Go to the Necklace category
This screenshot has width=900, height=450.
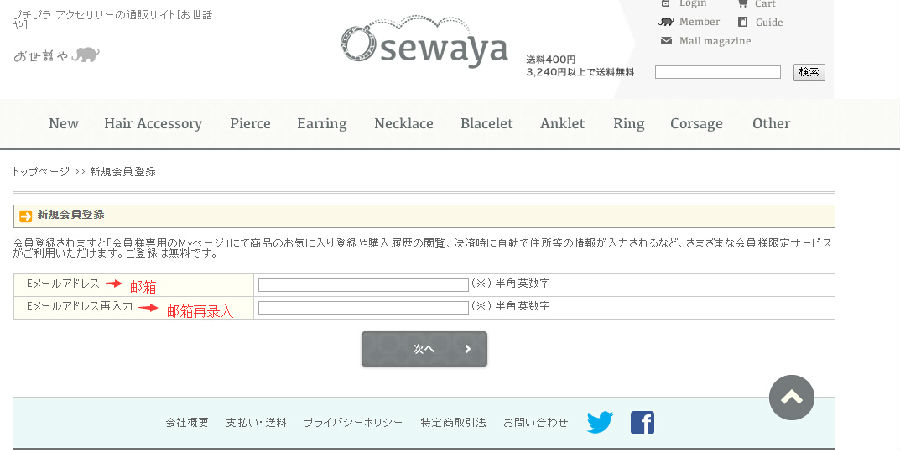[404, 124]
